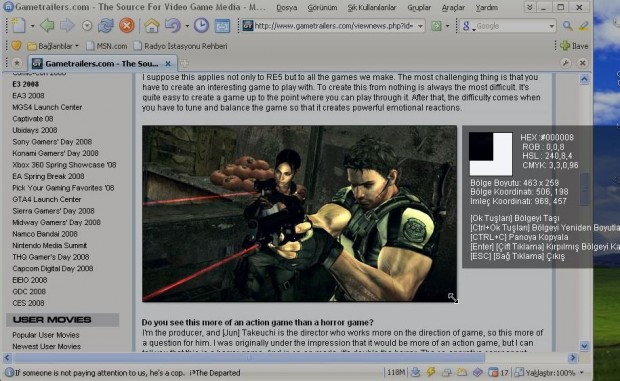Click the horizontal scrollbar left arrow

pos(7,358)
